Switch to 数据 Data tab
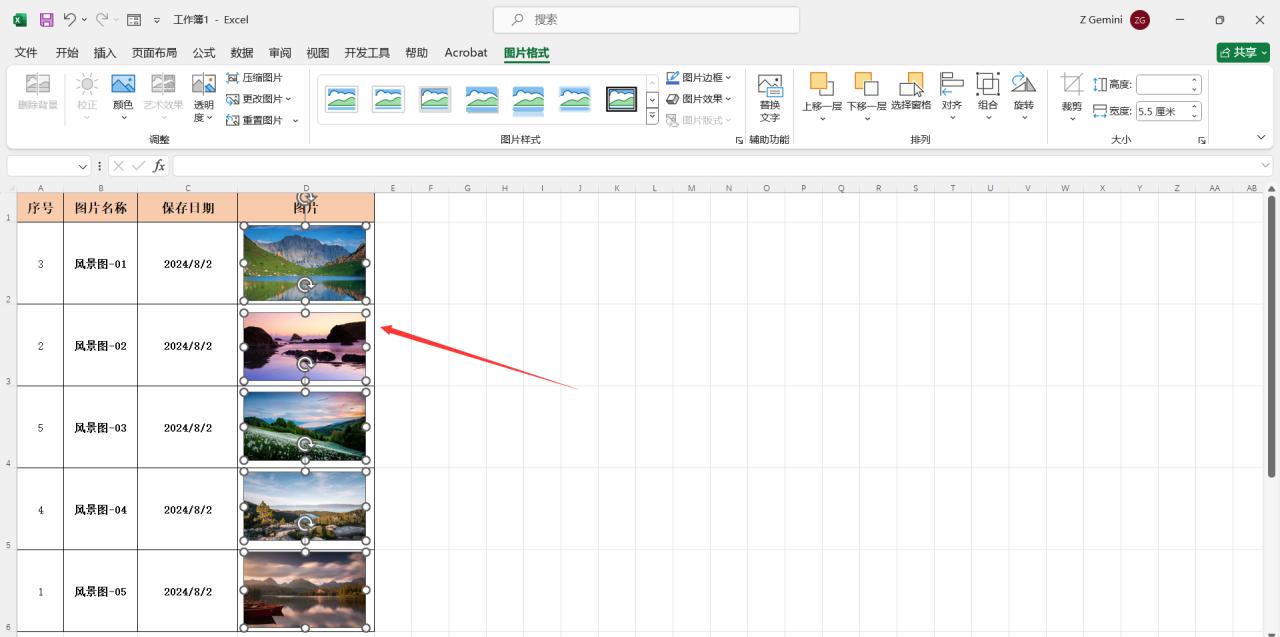This screenshot has width=1280, height=637. [x=242, y=53]
